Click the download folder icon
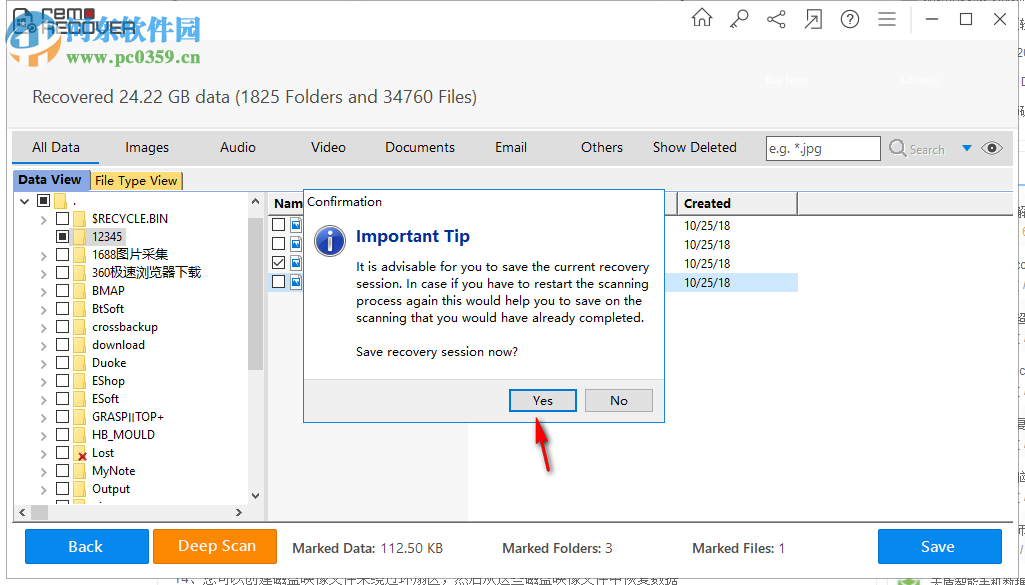Screen dimensions: 1025x585 [x=80, y=344]
